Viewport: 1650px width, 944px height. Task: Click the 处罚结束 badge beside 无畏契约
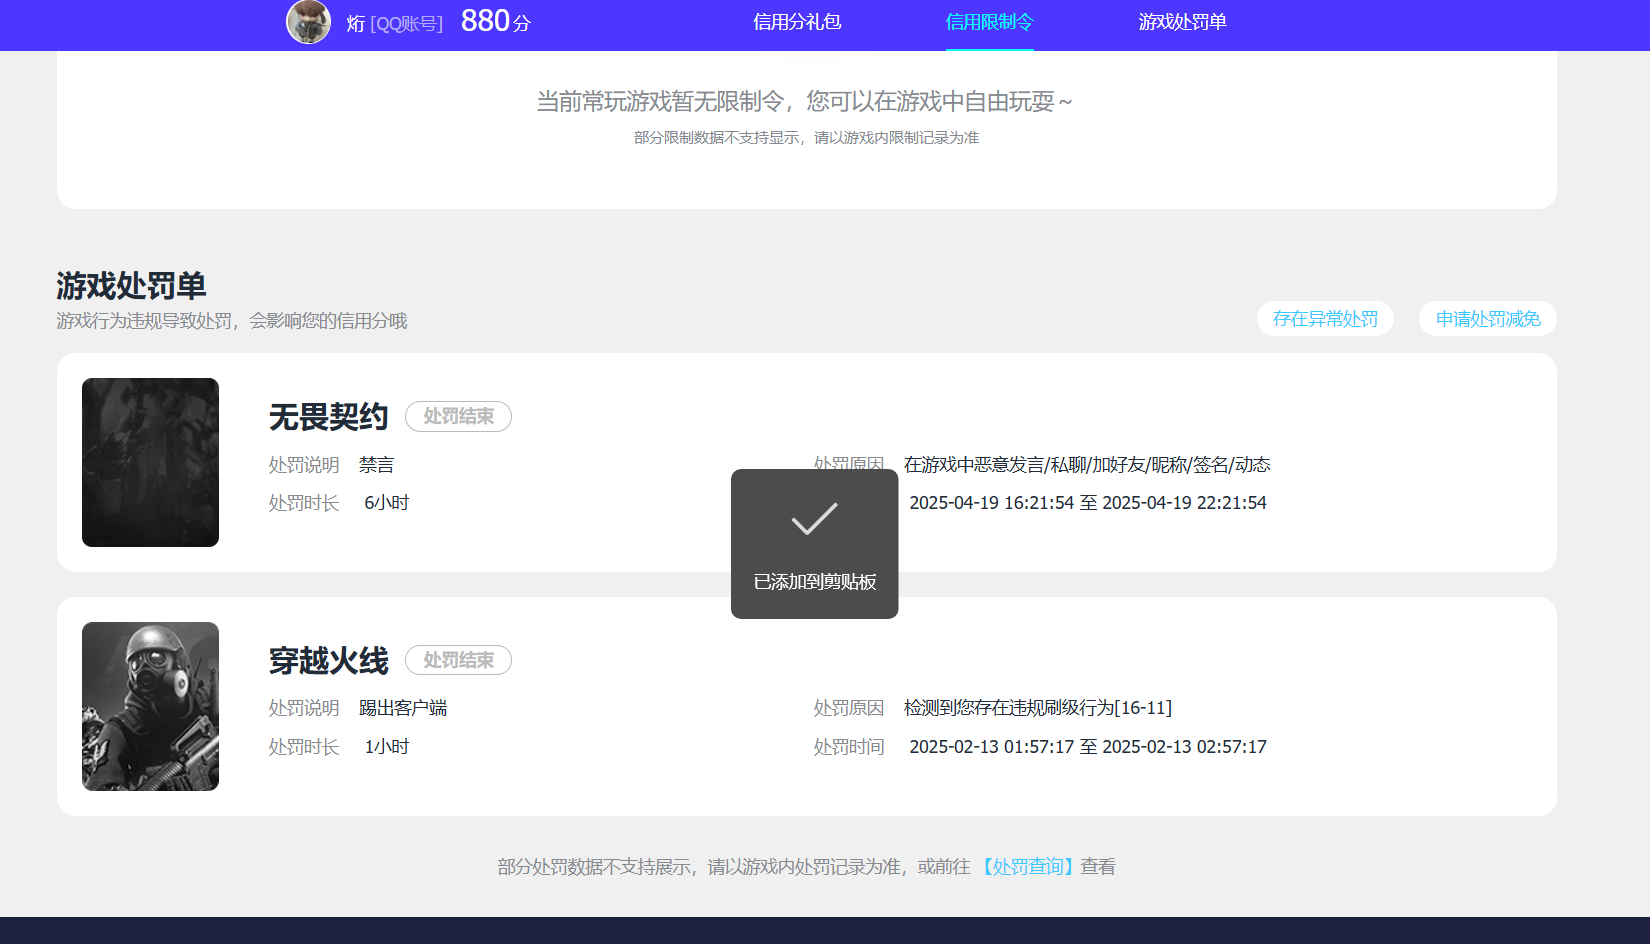(458, 416)
